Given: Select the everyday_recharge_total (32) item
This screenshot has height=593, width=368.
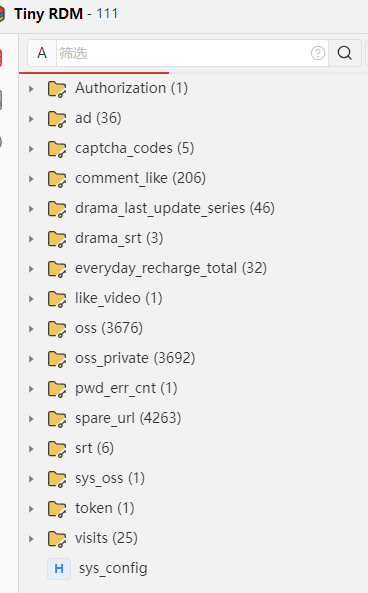Looking at the screenshot, I should pos(171,269).
